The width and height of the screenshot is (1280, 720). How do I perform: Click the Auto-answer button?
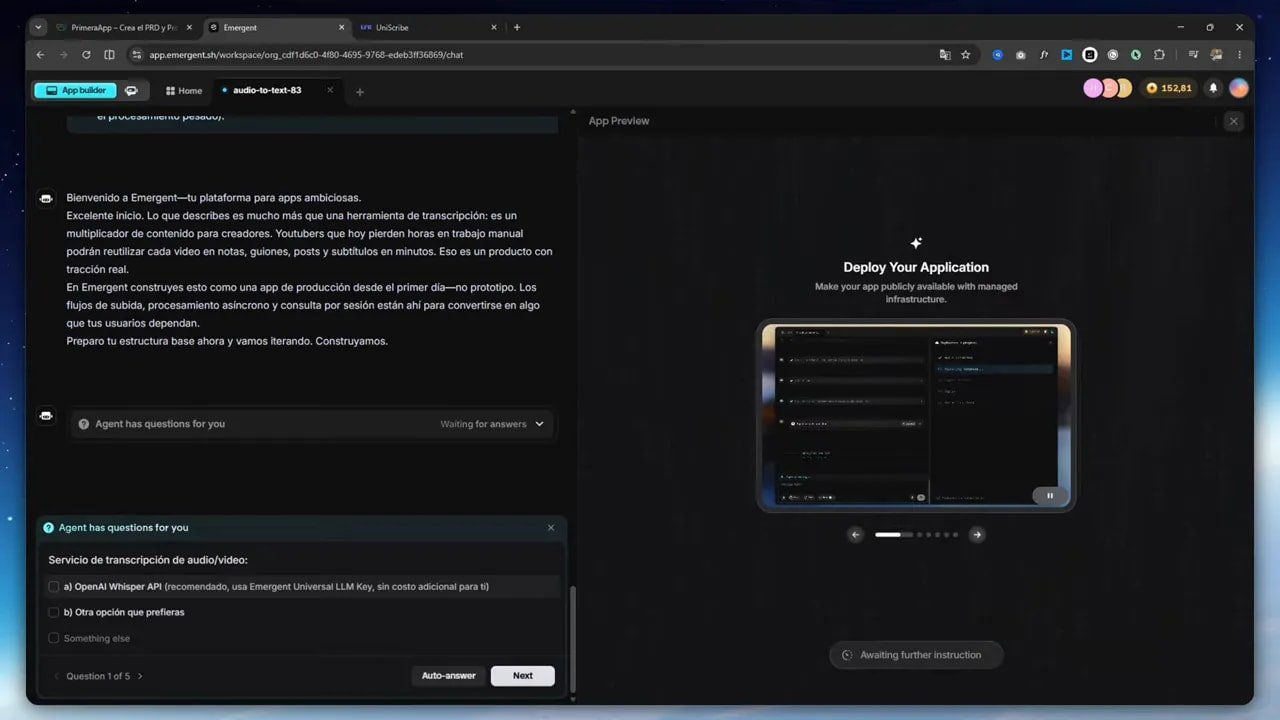(x=448, y=676)
